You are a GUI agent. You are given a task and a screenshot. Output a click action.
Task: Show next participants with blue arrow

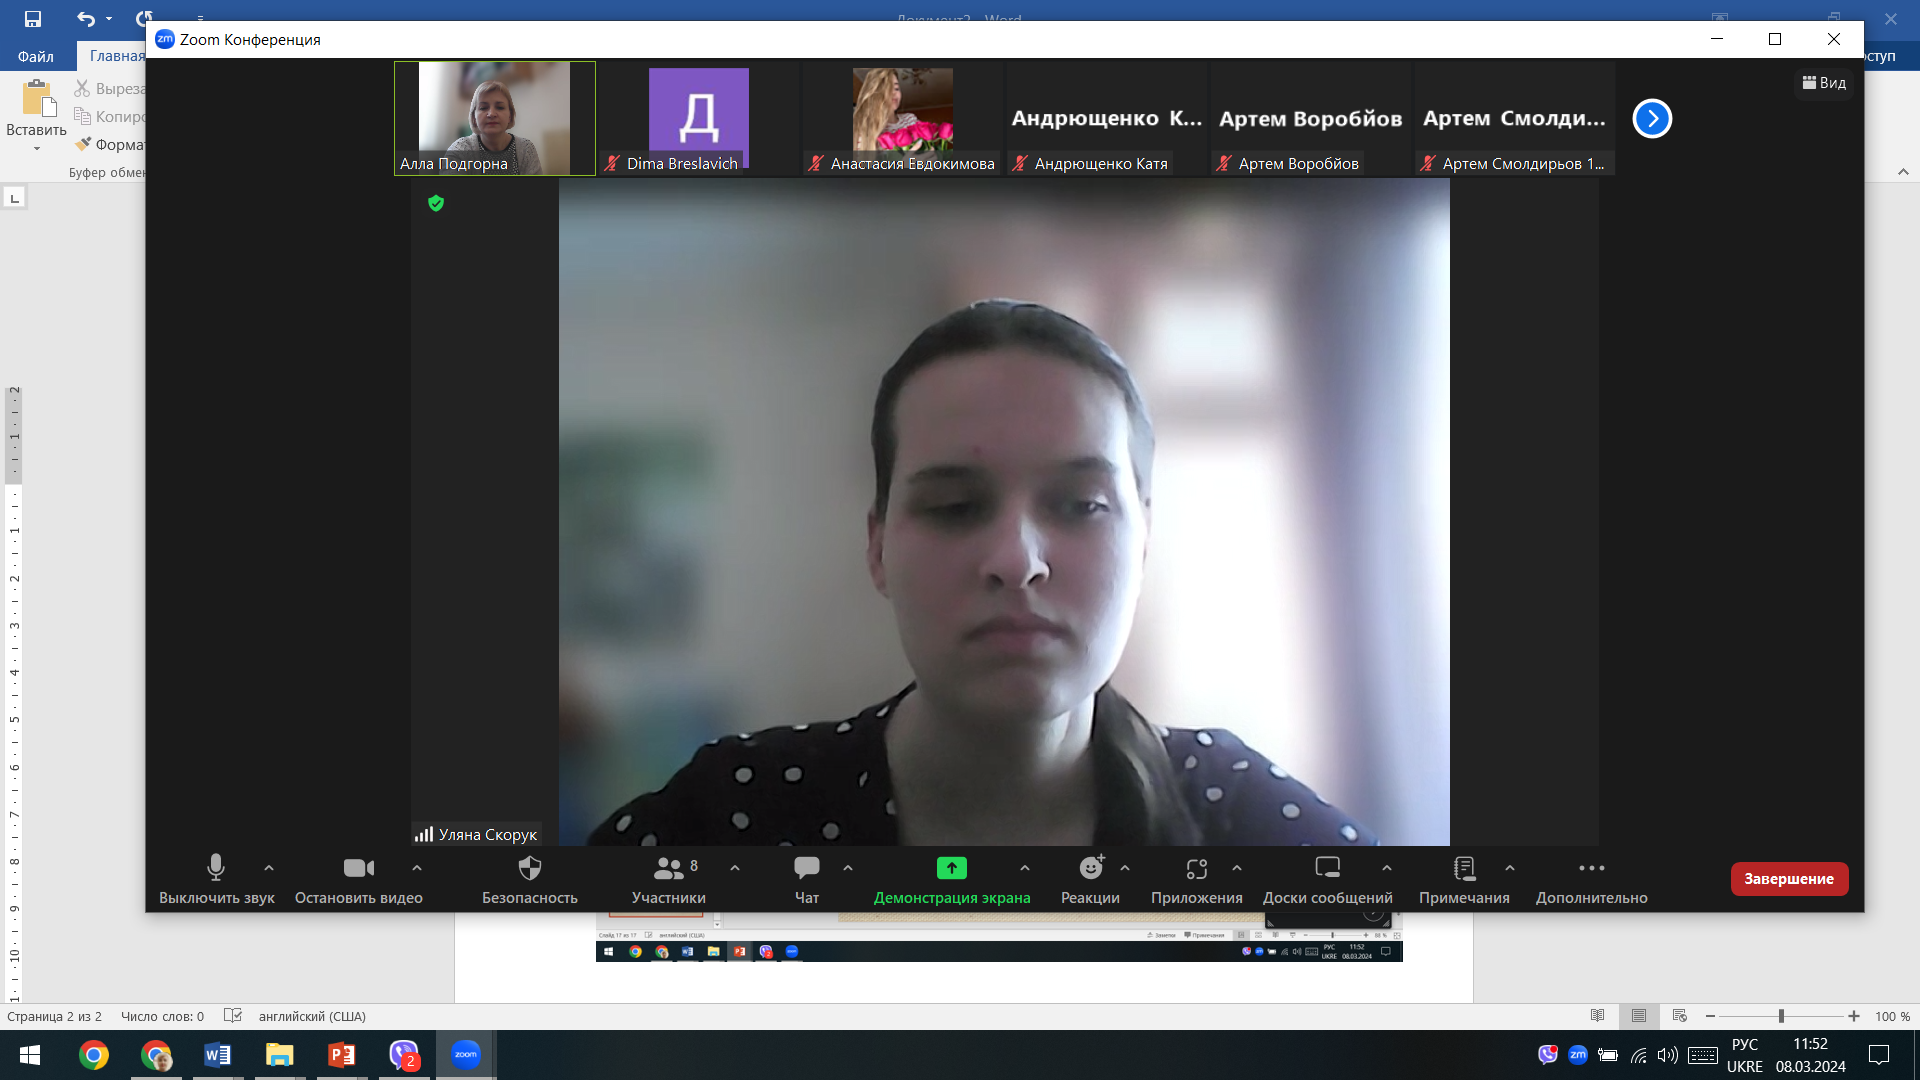click(1652, 119)
